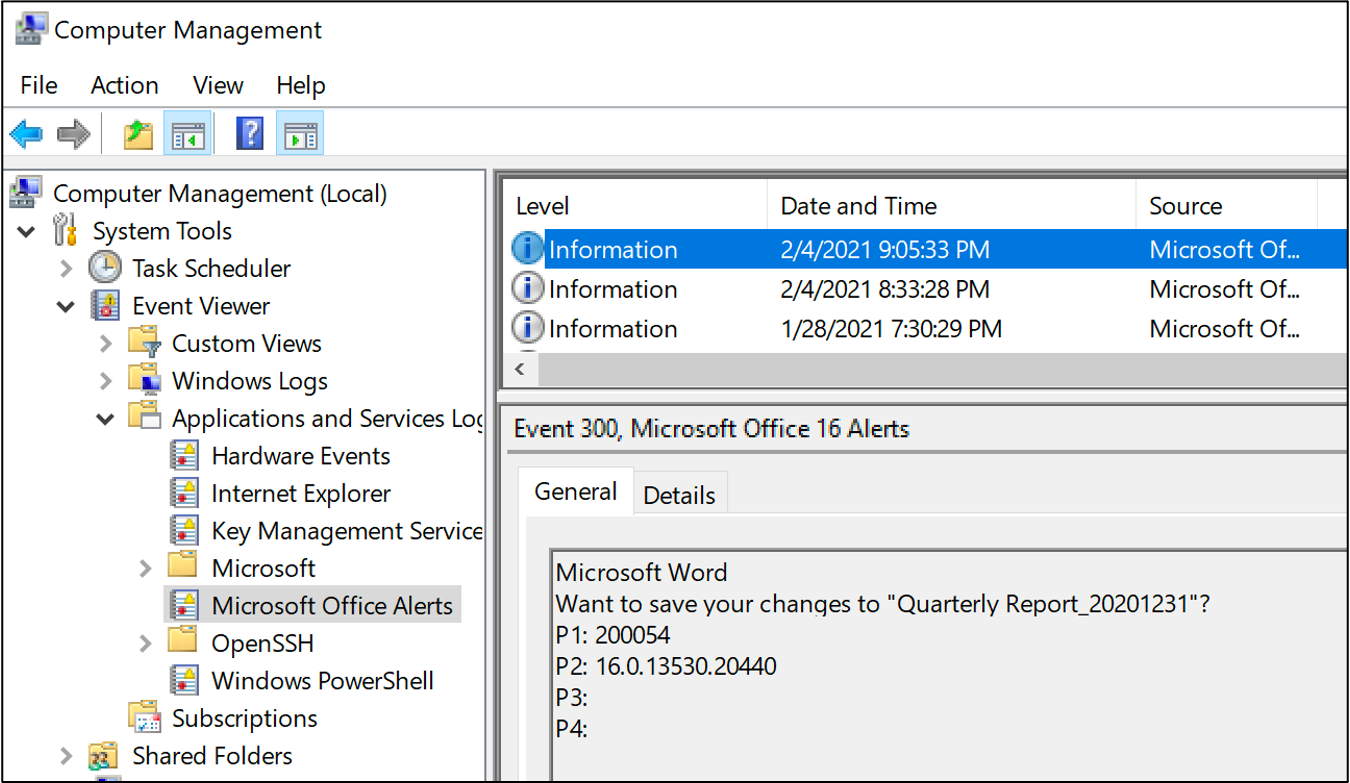Click the Information icon on the 8:33 PM event
1350x783 pixels.
(x=527, y=288)
